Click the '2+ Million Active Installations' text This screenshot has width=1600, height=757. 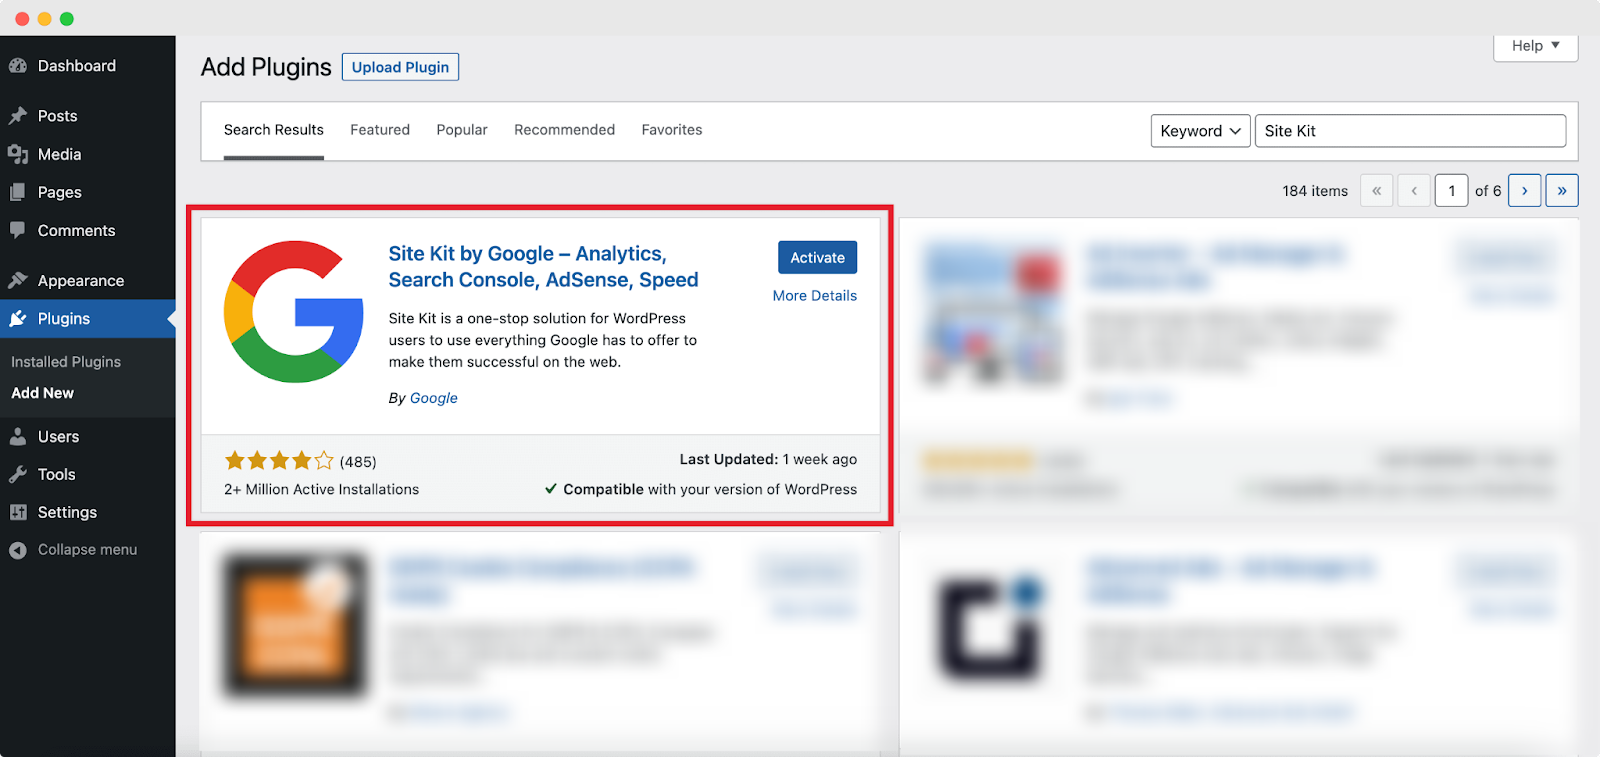pos(322,489)
